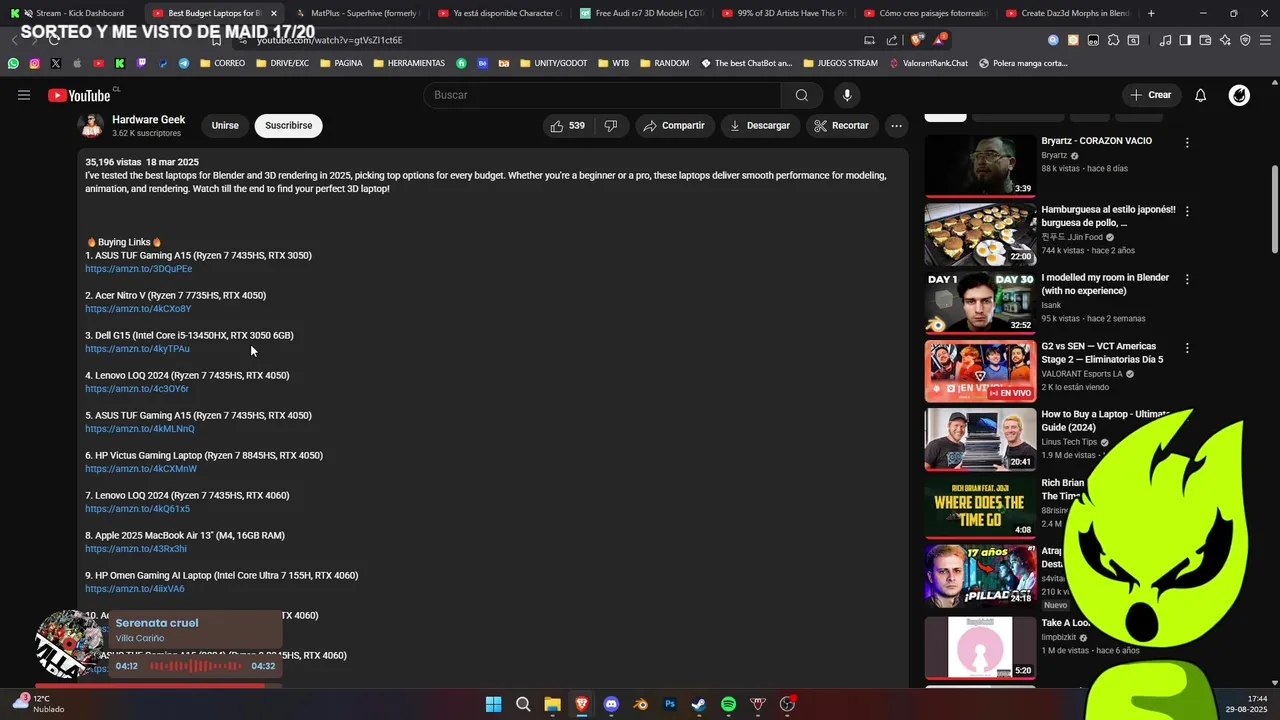Viewport: 1280px width, 720px height.
Task: Open the Kick bookmark icon
Action: (119, 63)
